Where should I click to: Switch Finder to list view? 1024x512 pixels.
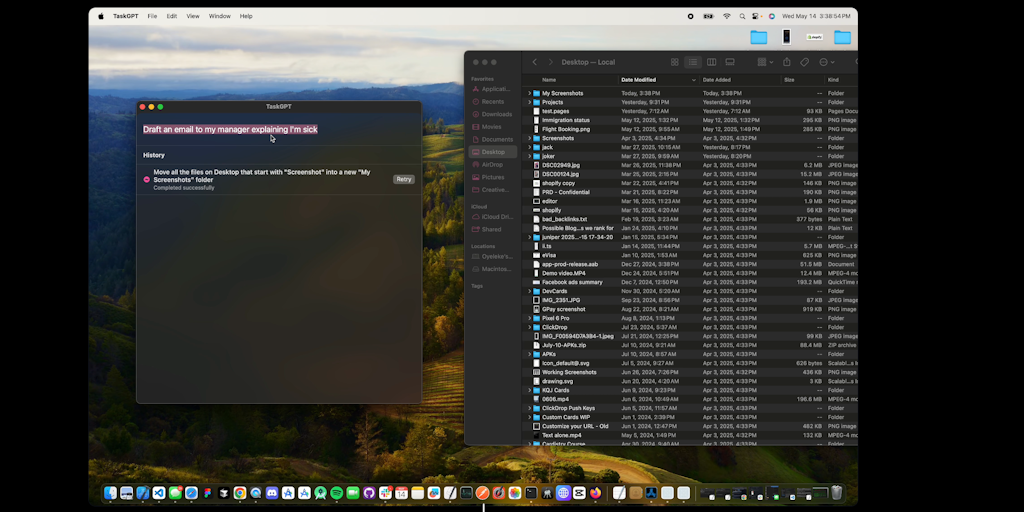coord(693,62)
